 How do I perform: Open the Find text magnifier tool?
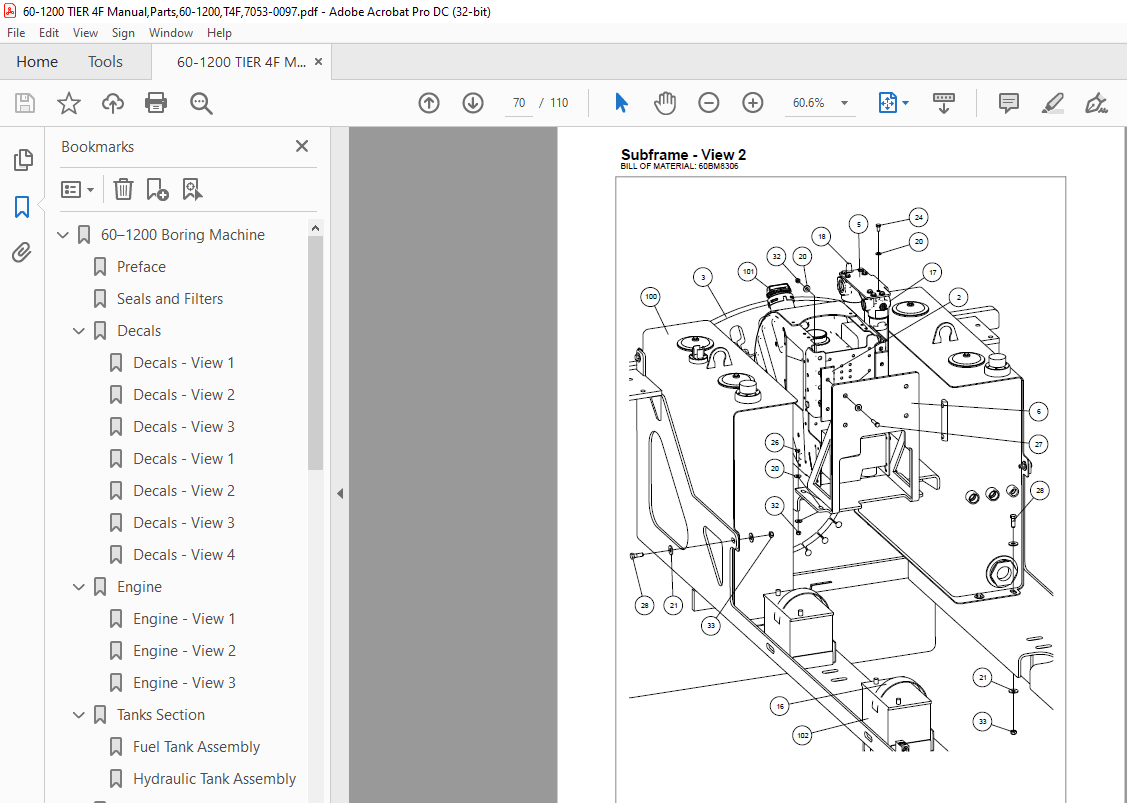pyautogui.click(x=201, y=103)
